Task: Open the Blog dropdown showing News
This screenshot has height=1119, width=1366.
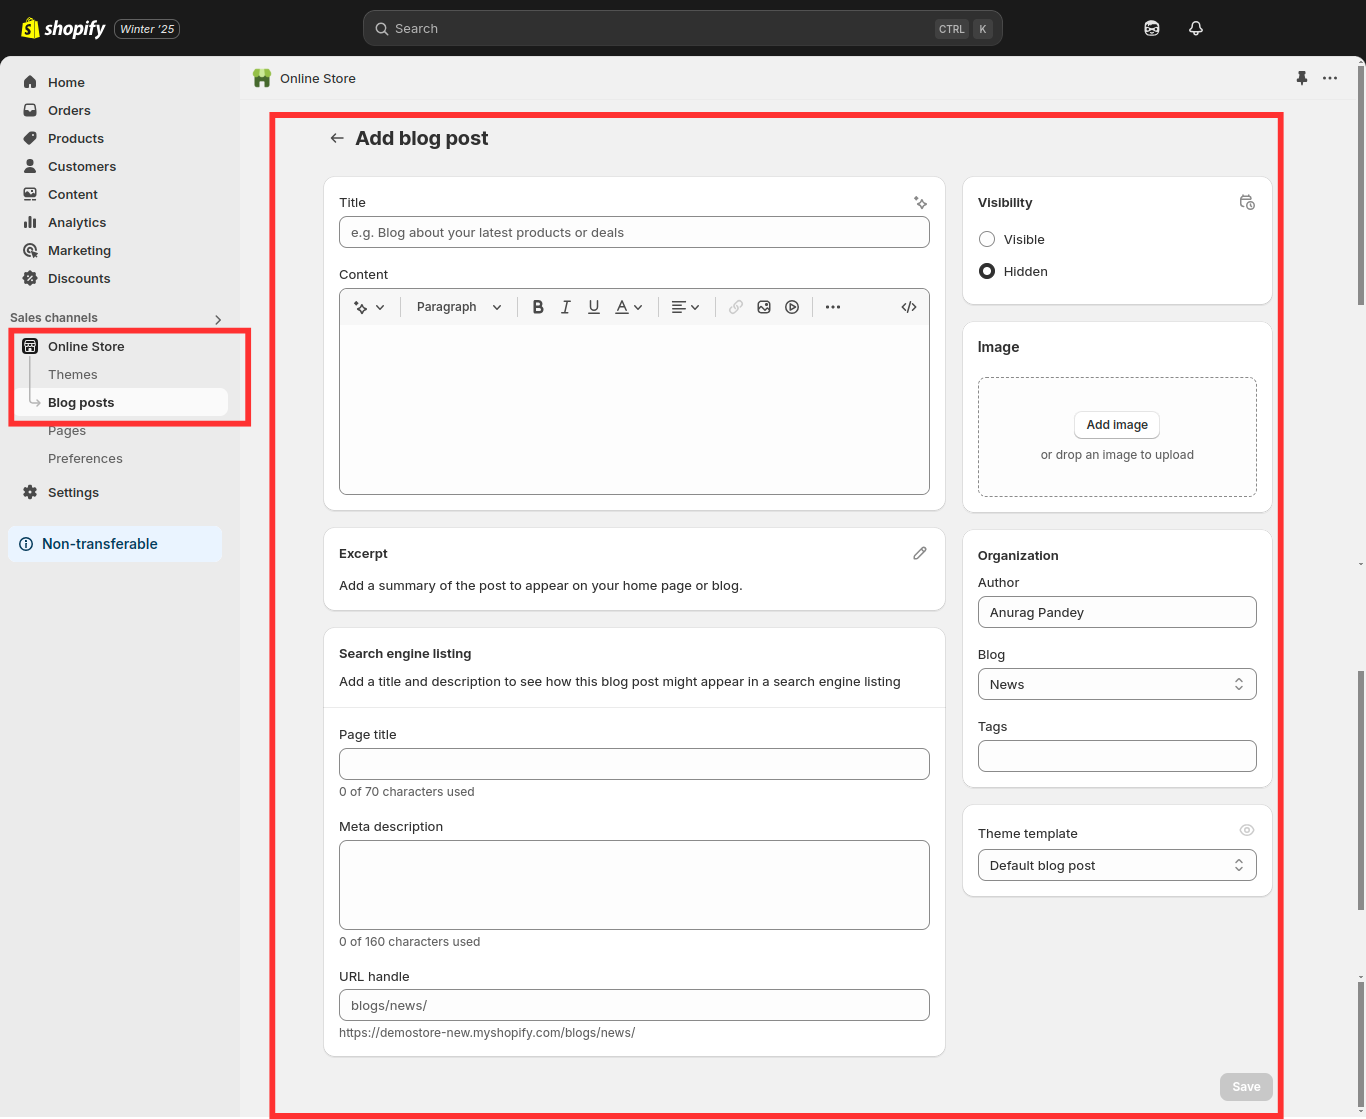Action: (1117, 684)
